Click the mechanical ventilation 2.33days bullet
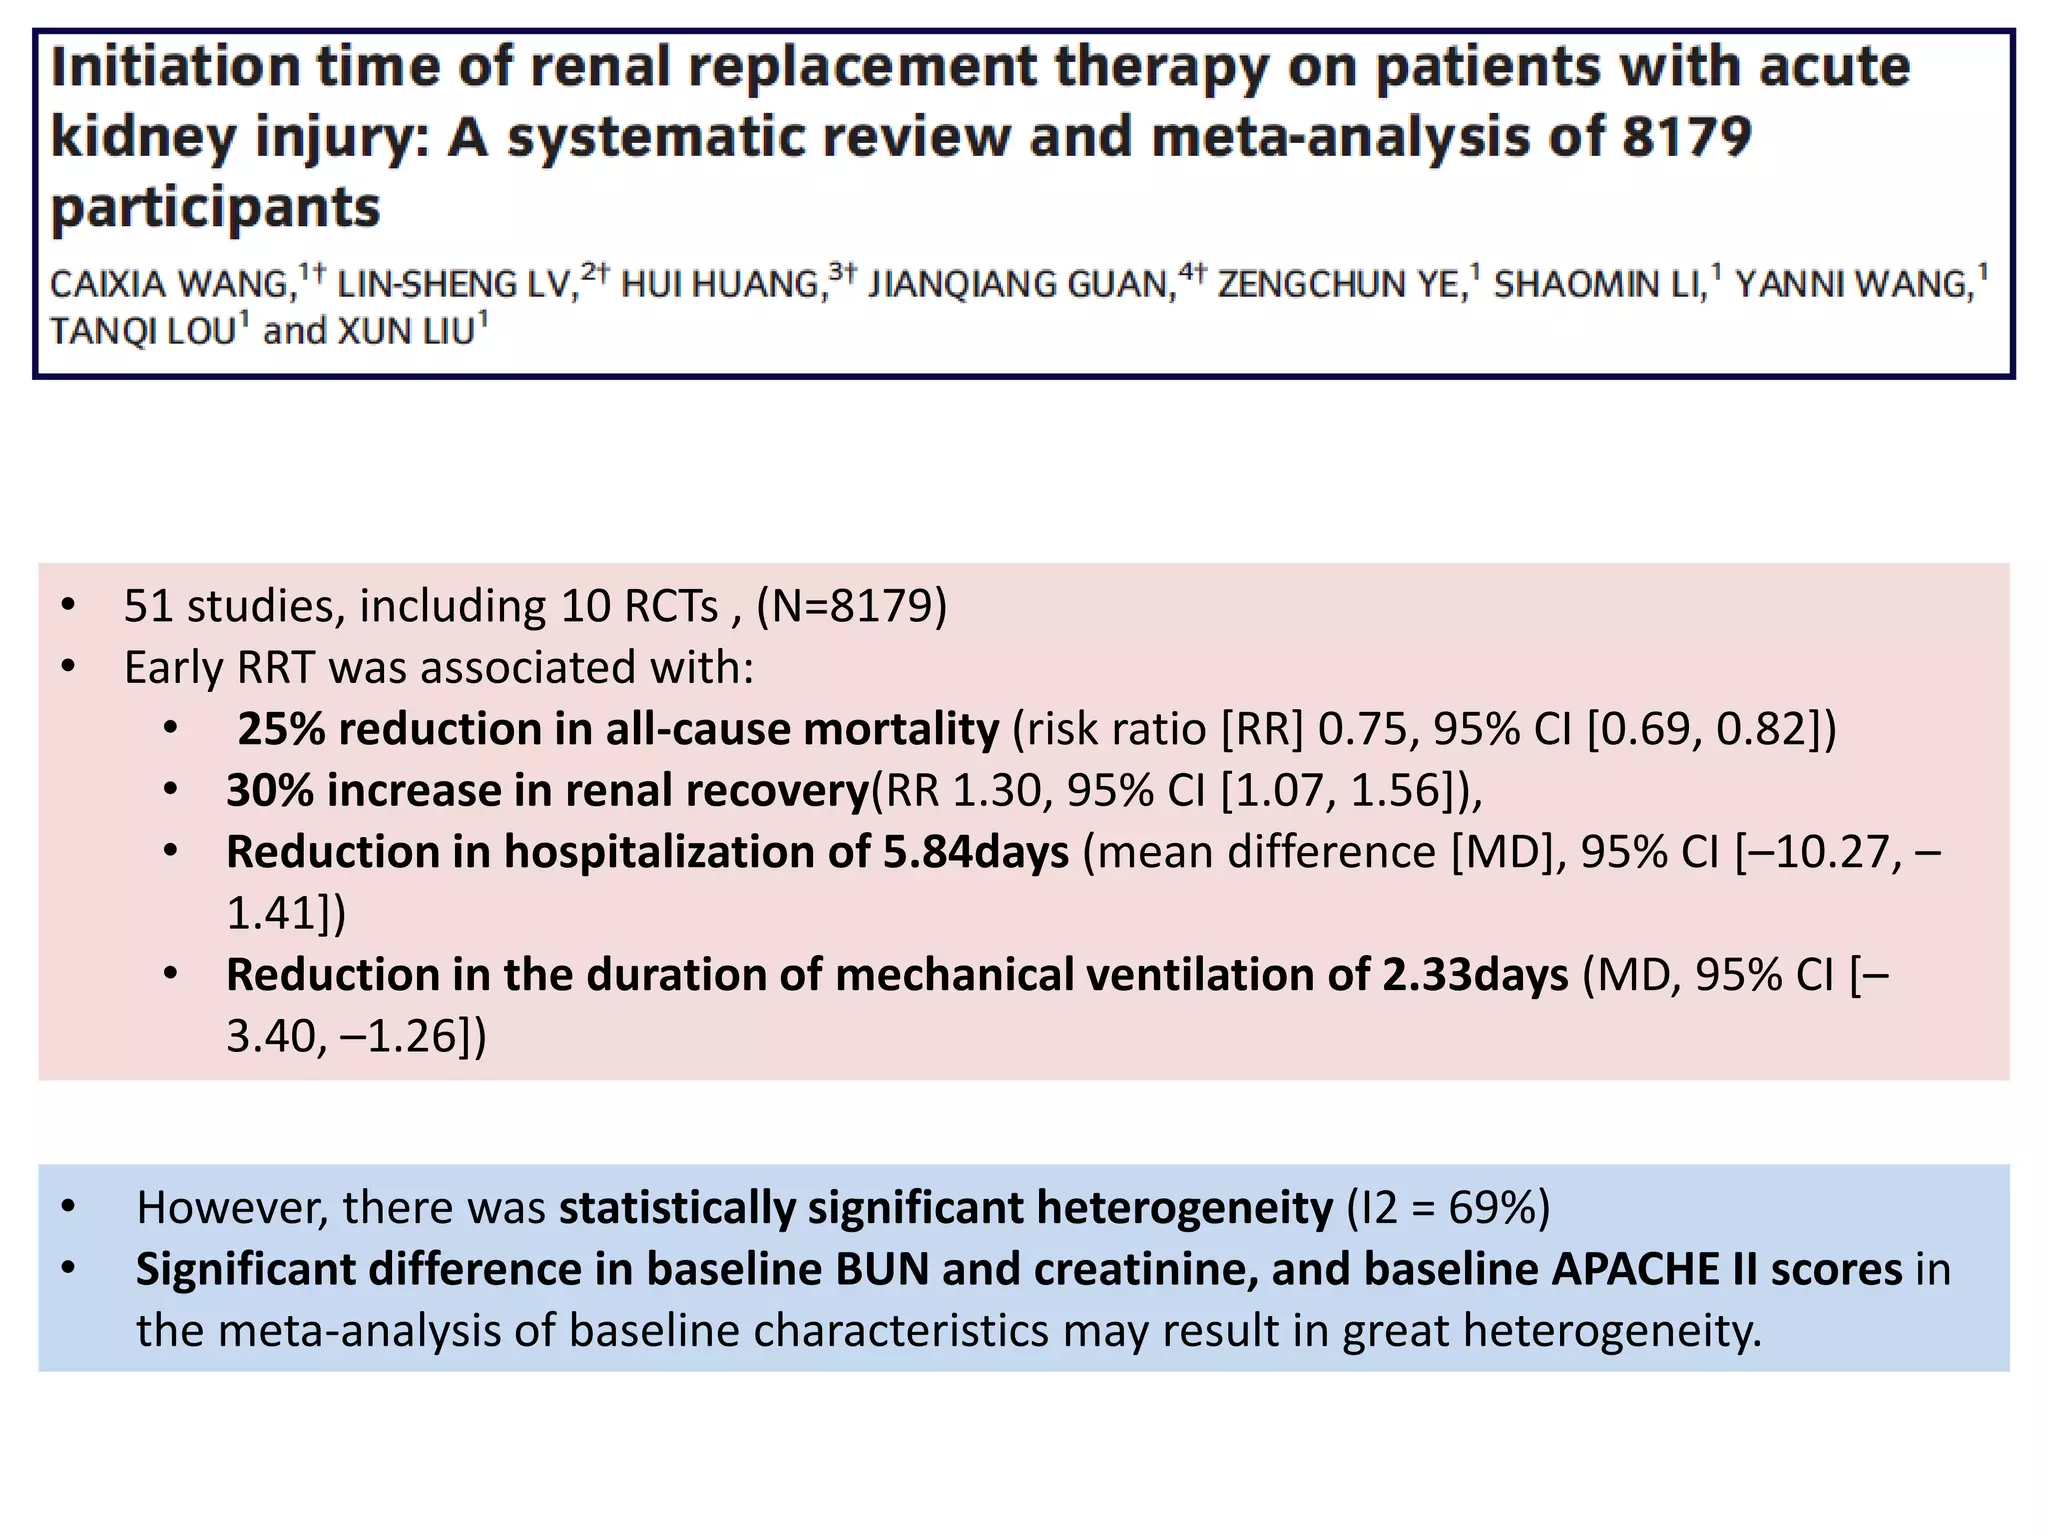 point(1058,1004)
